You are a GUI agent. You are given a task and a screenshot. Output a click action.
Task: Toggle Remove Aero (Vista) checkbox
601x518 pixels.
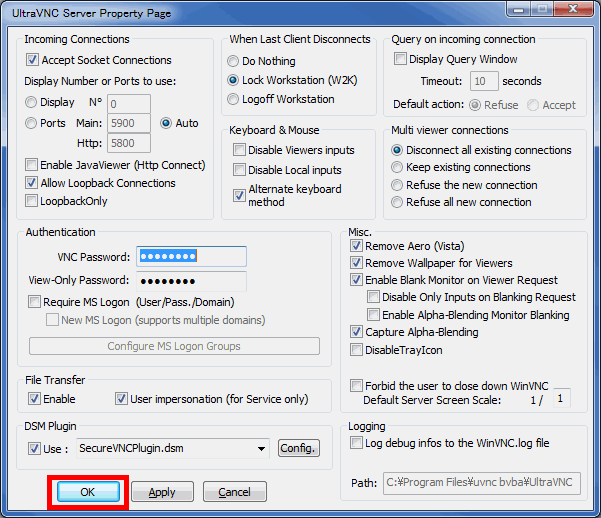click(x=356, y=246)
